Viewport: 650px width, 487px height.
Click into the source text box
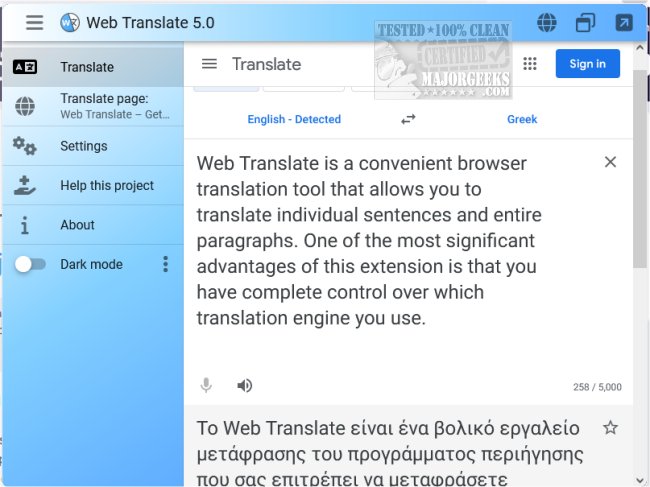(369, 241)
